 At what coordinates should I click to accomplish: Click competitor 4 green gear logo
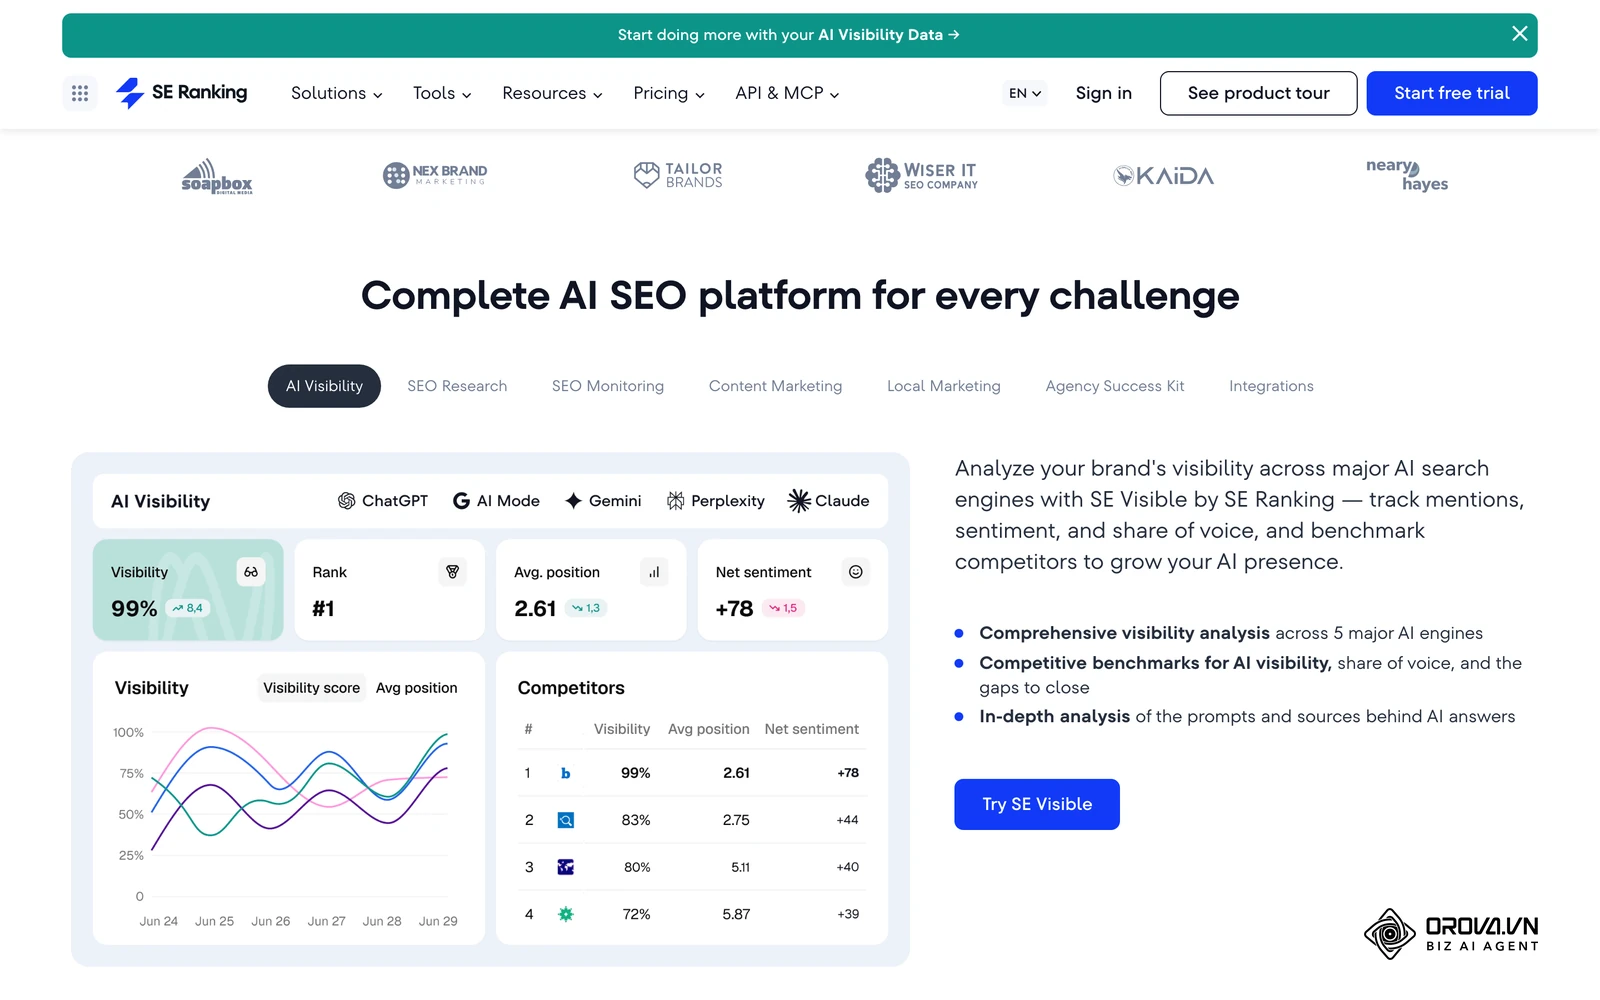[x=566, y=914]
